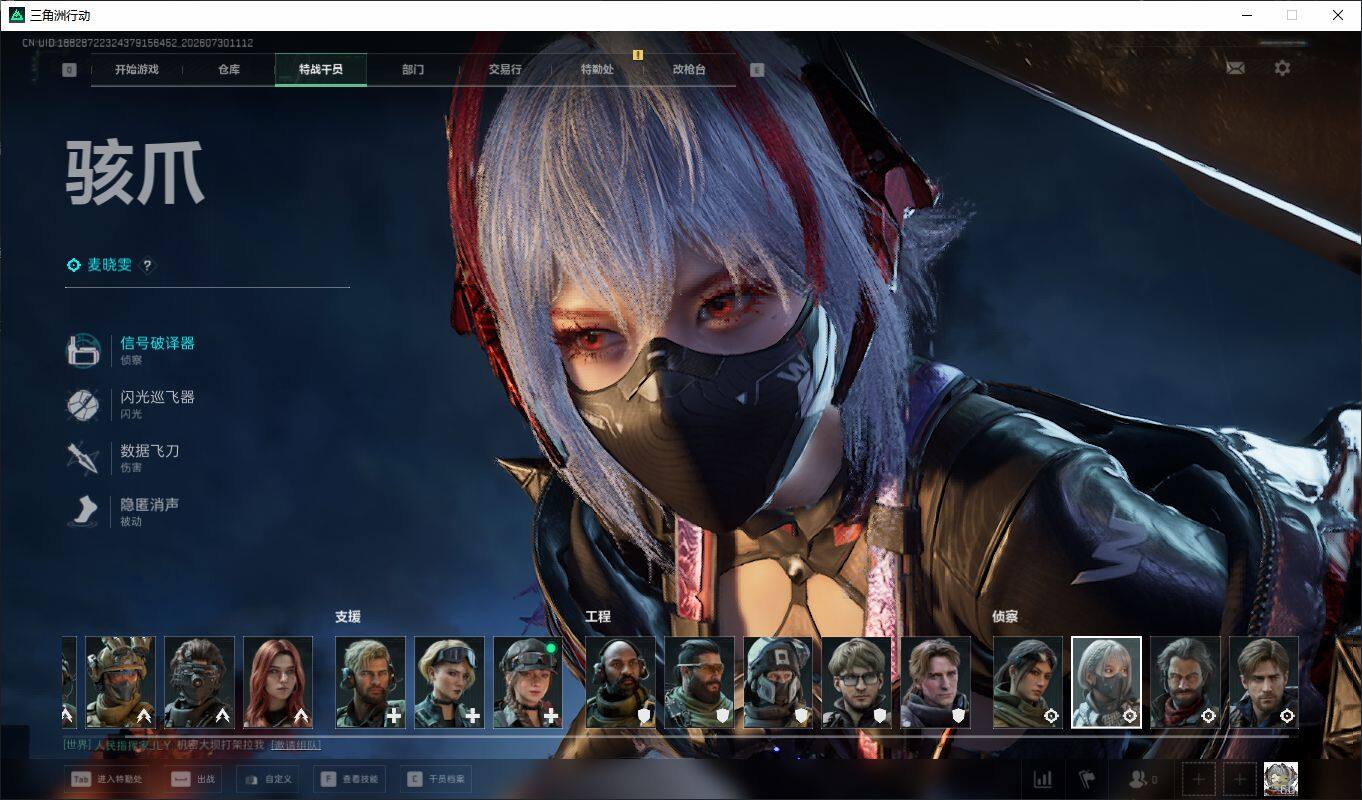
Task: Click the first empty squad slot plus
Action: pyautogui.click(x=1199, y=779)
